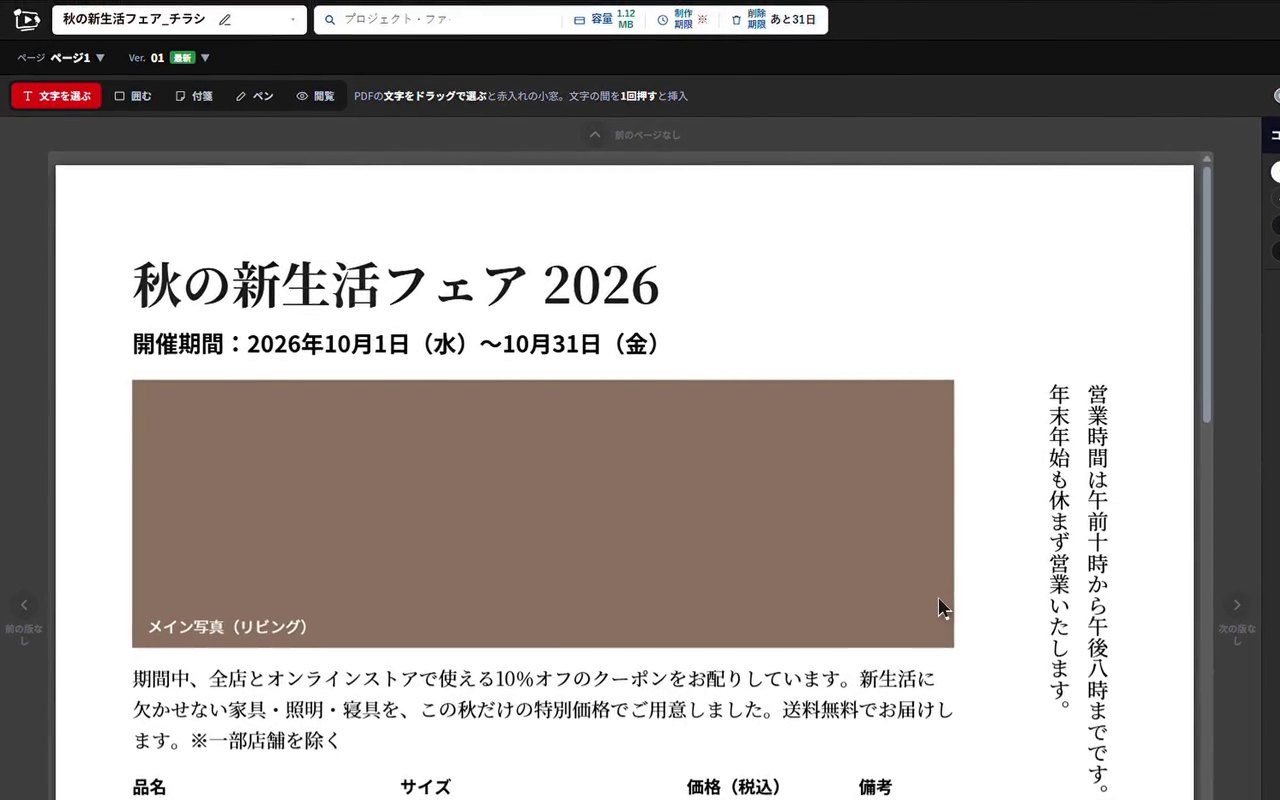Click the vertical text 年末年始も休まず営業いたします。
This screenshot has width=1280, height=800.
click(x=1060, y=547)
